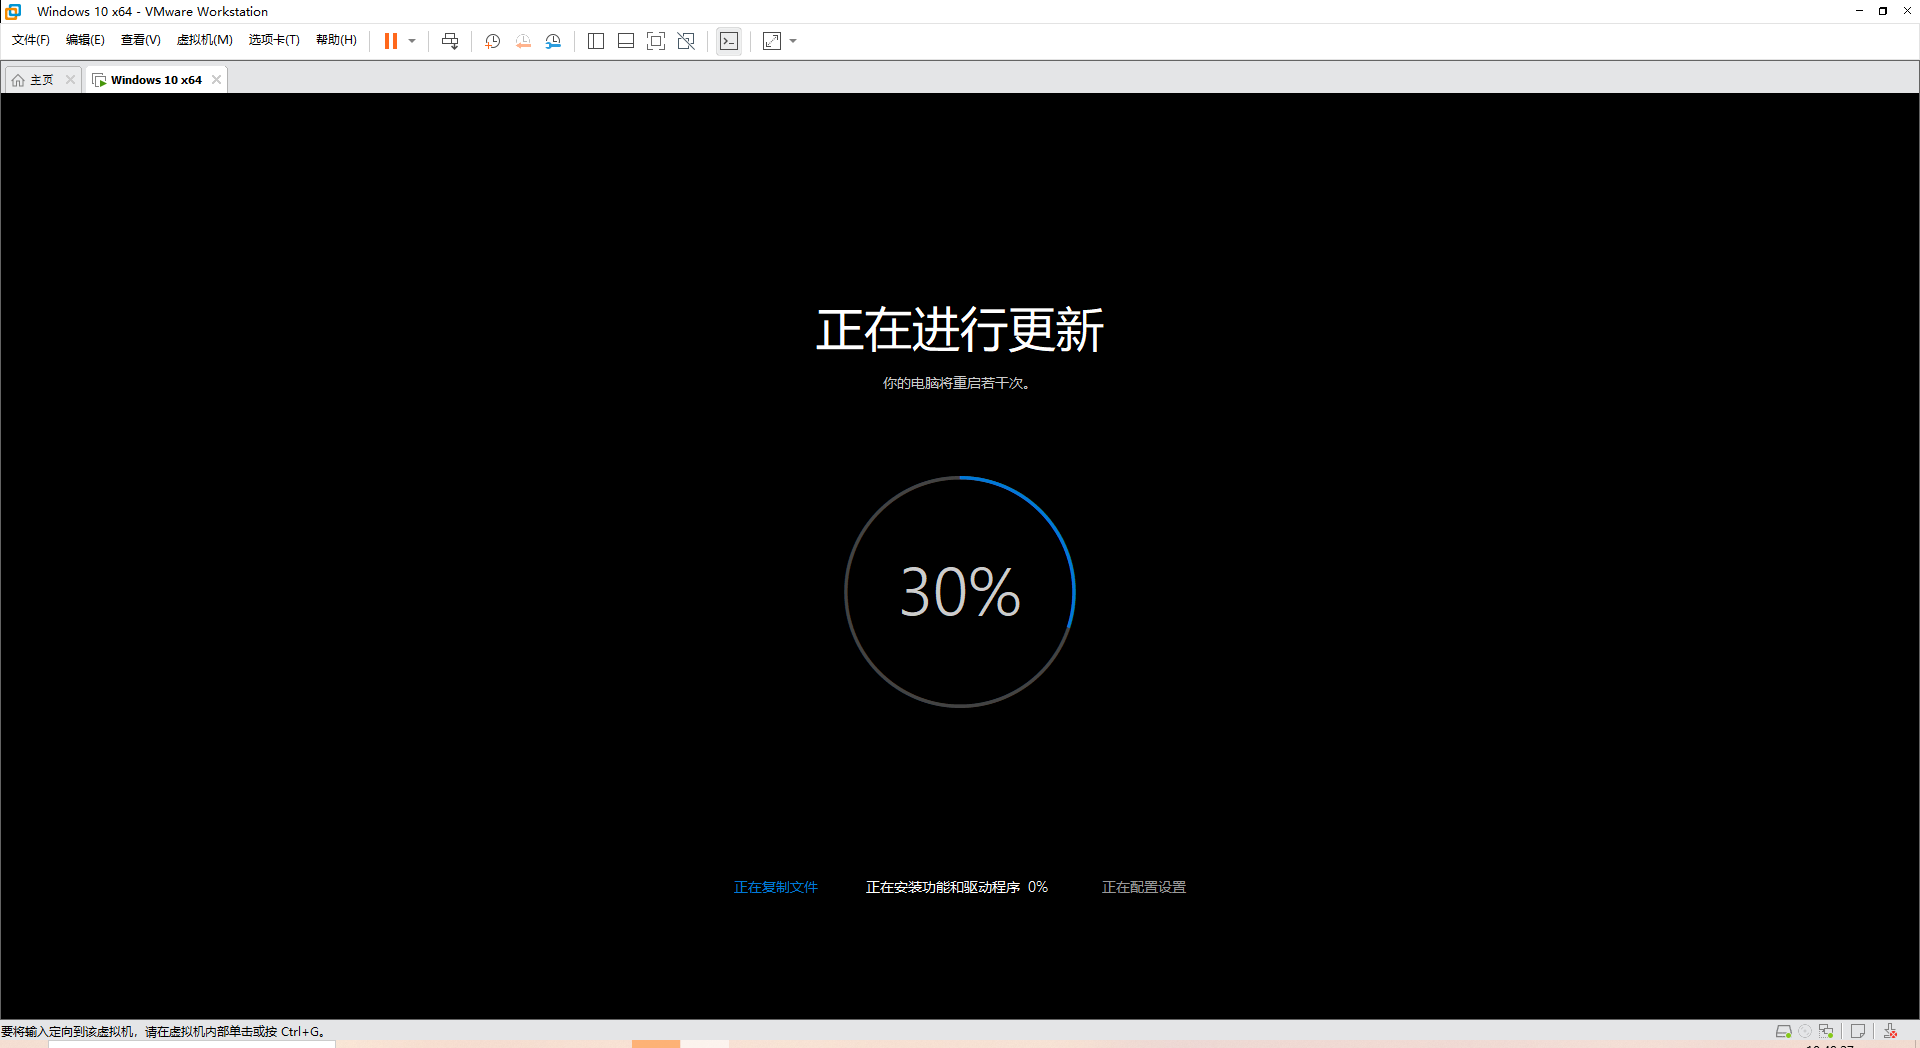Screen dimensions: 1920x1048
Task: Close the Windows 10 x64 tab
Action: coord(216,80)
